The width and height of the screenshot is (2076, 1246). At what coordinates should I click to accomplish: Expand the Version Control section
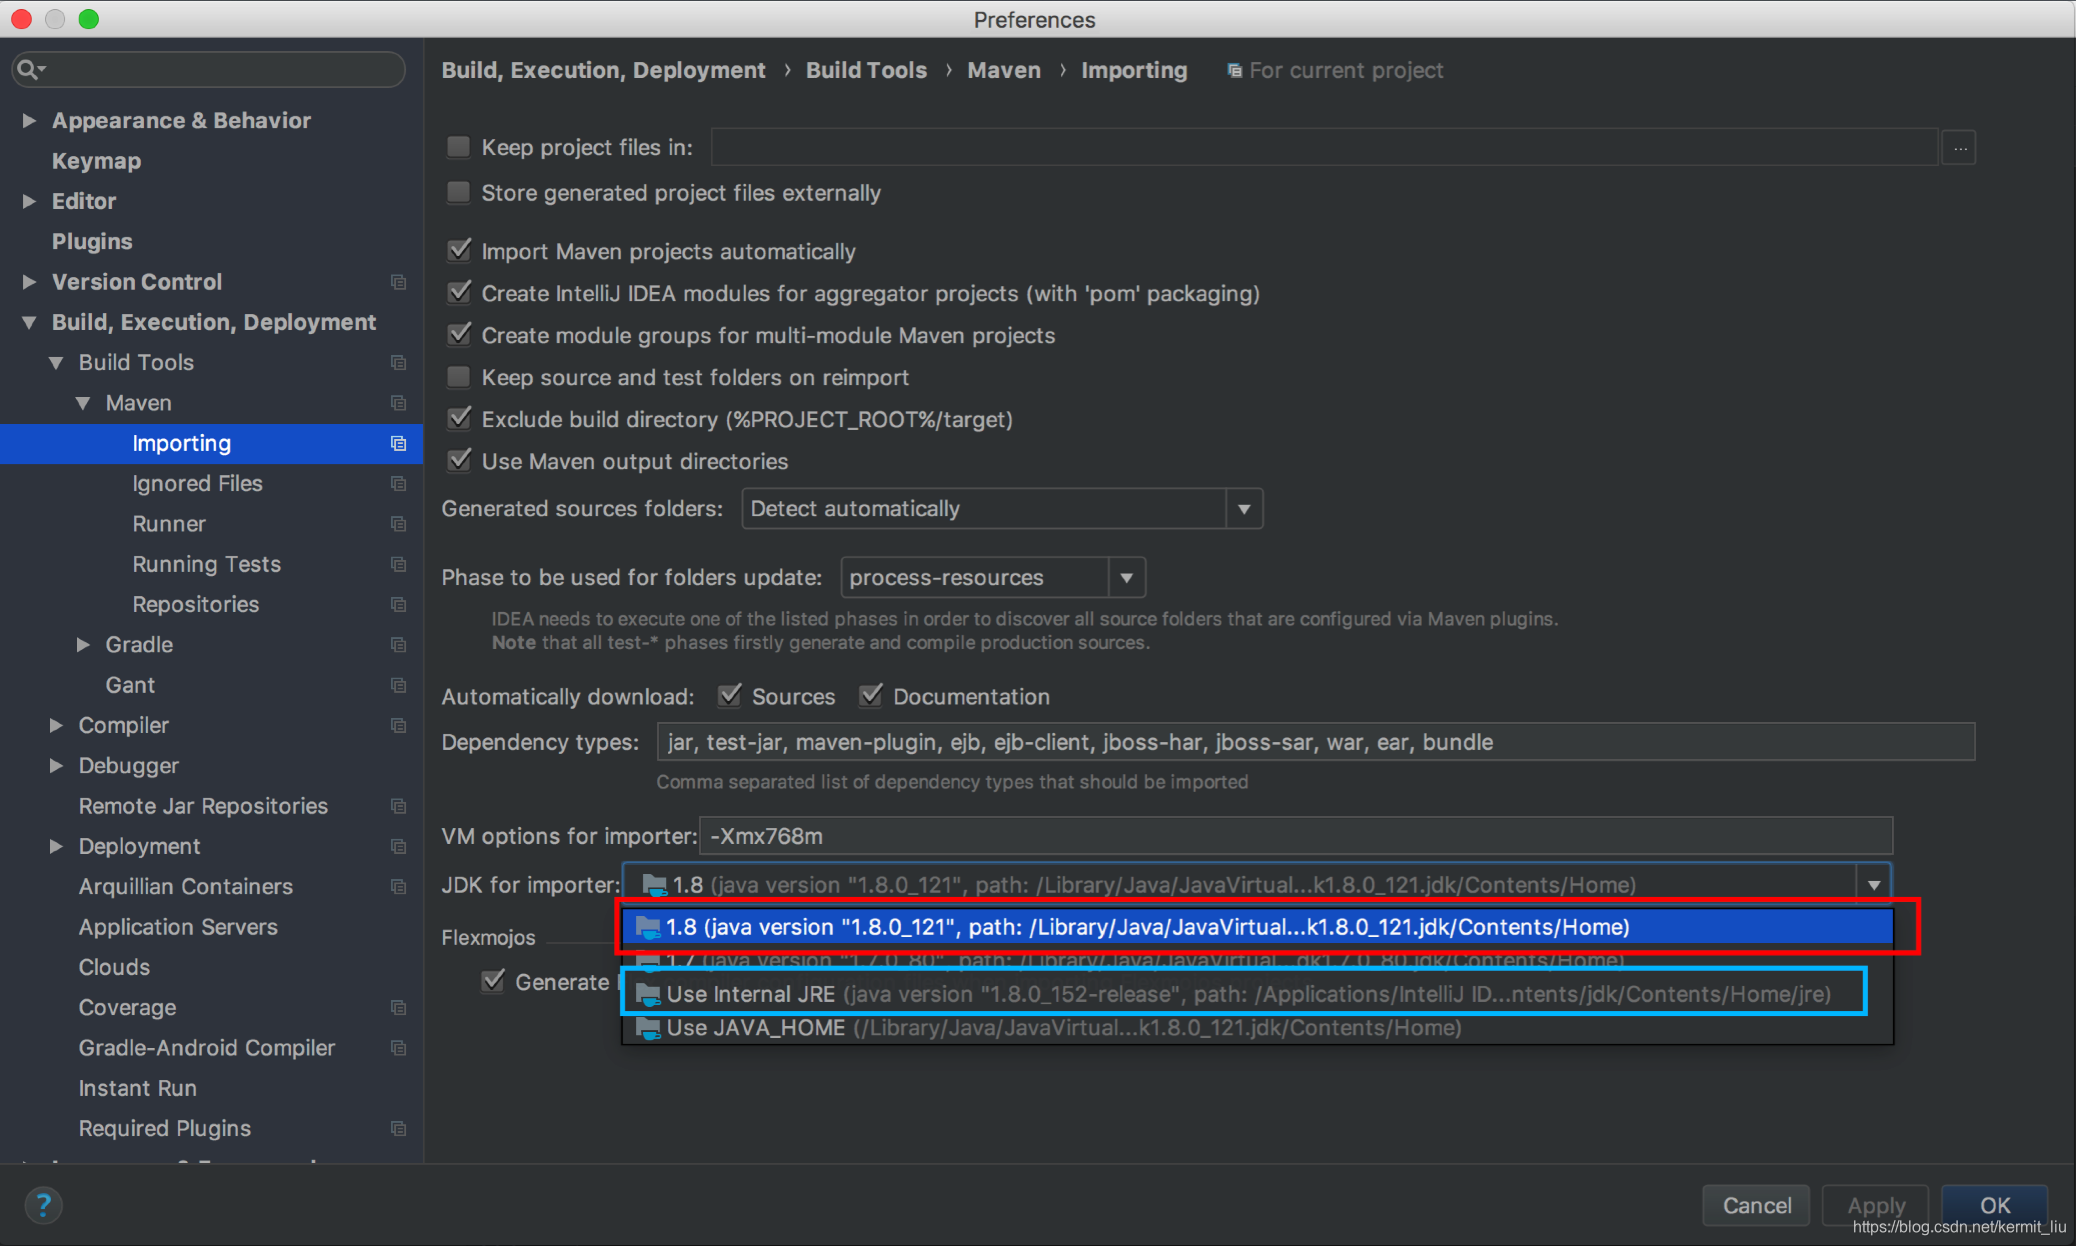click(29, 282)
